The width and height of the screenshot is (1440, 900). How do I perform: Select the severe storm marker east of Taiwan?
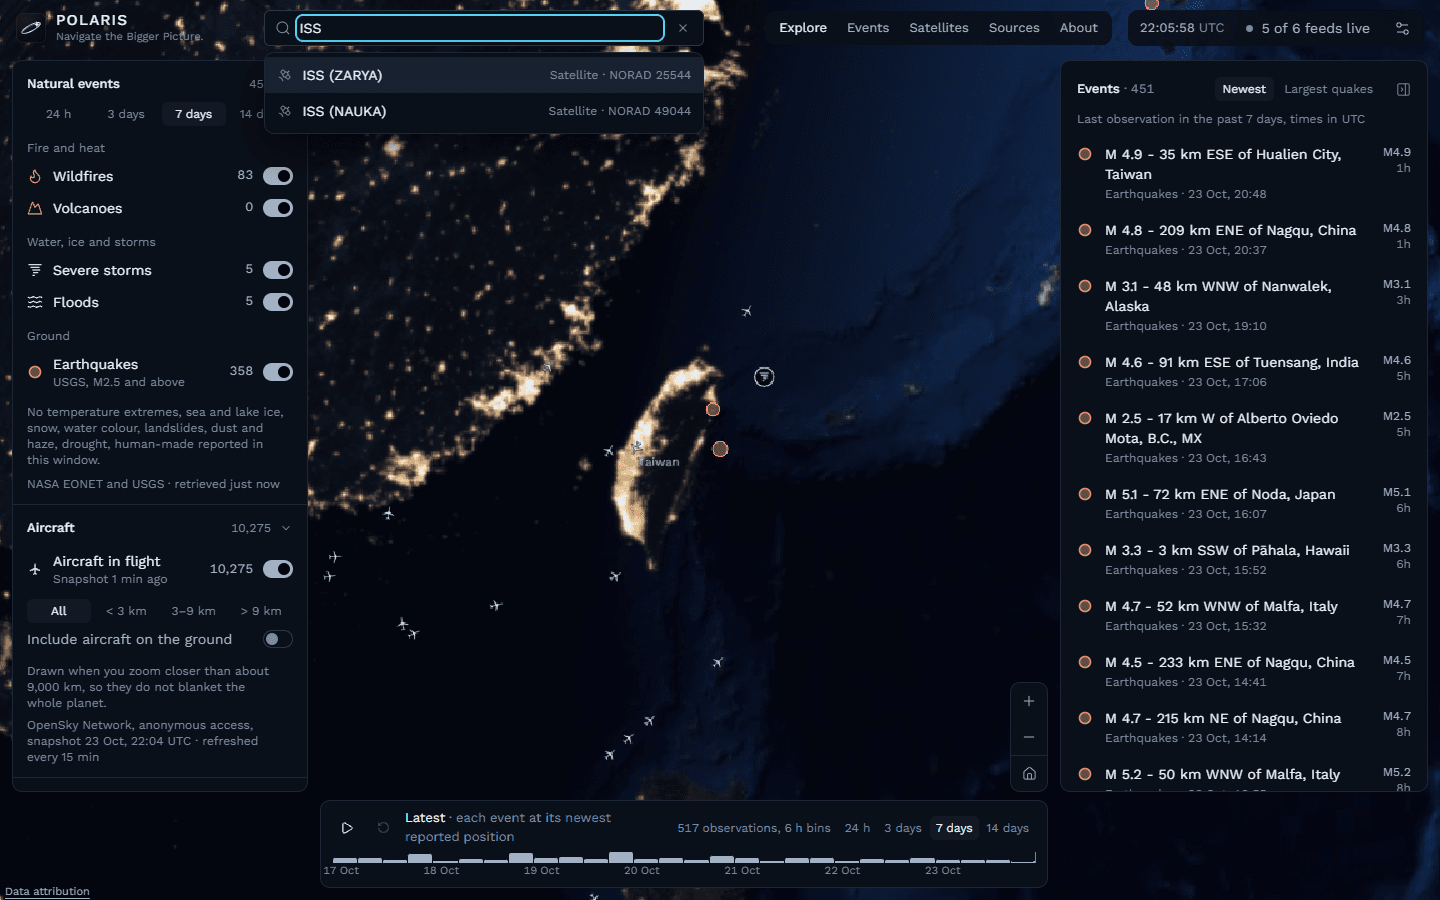(764, 377)
